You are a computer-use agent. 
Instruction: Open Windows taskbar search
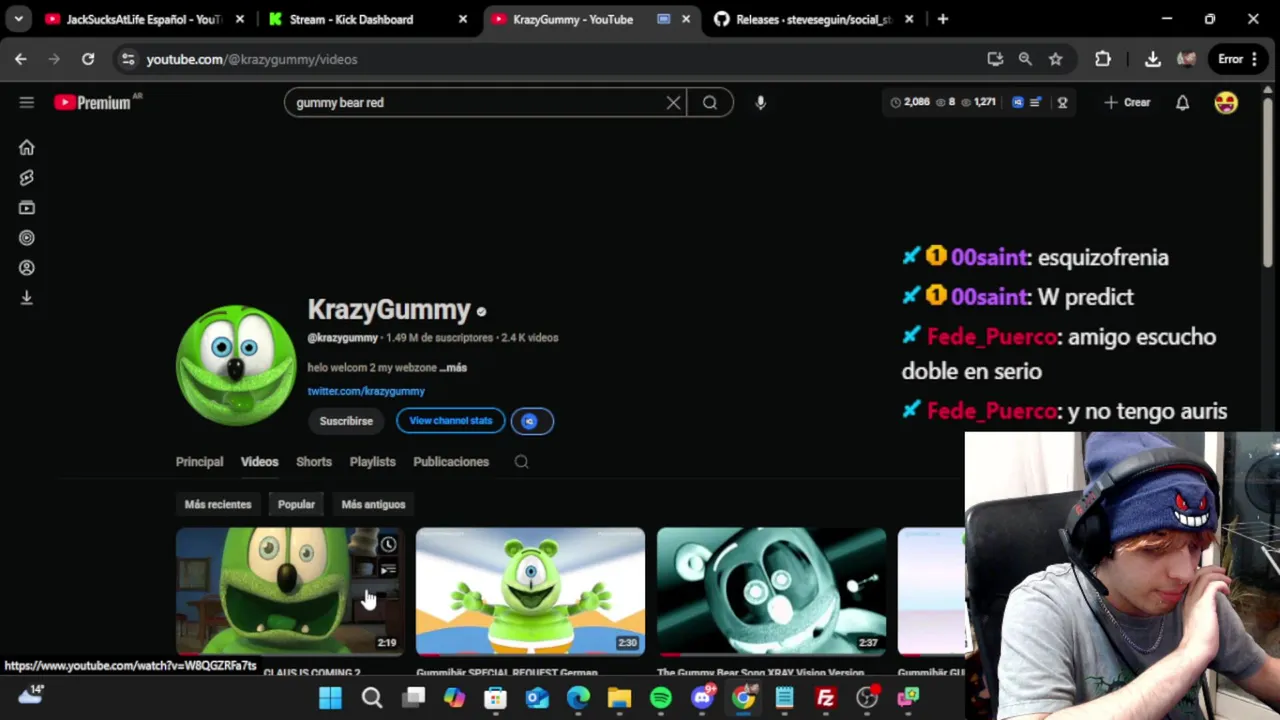coord(372,698)
